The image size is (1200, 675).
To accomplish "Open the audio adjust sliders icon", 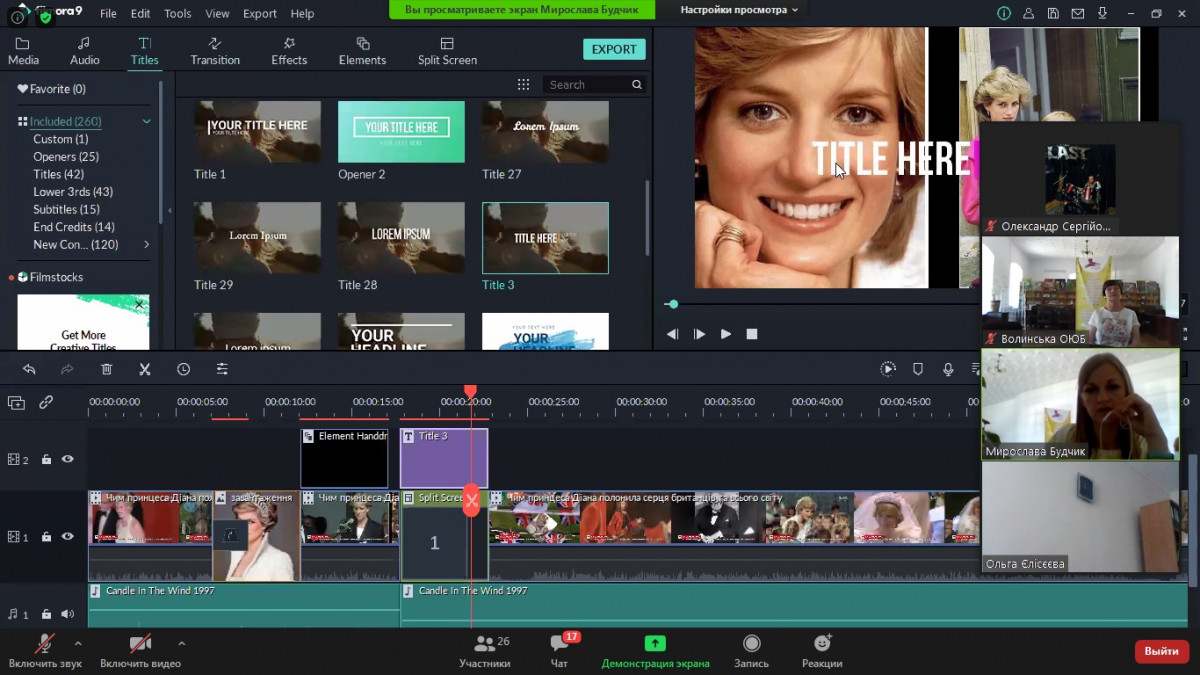I will [x=222, y=369].
